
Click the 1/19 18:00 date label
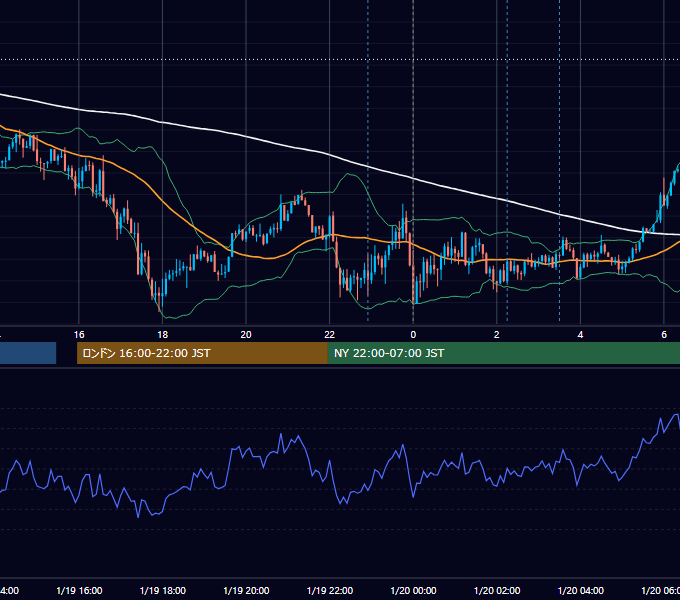tap(163, 590)
